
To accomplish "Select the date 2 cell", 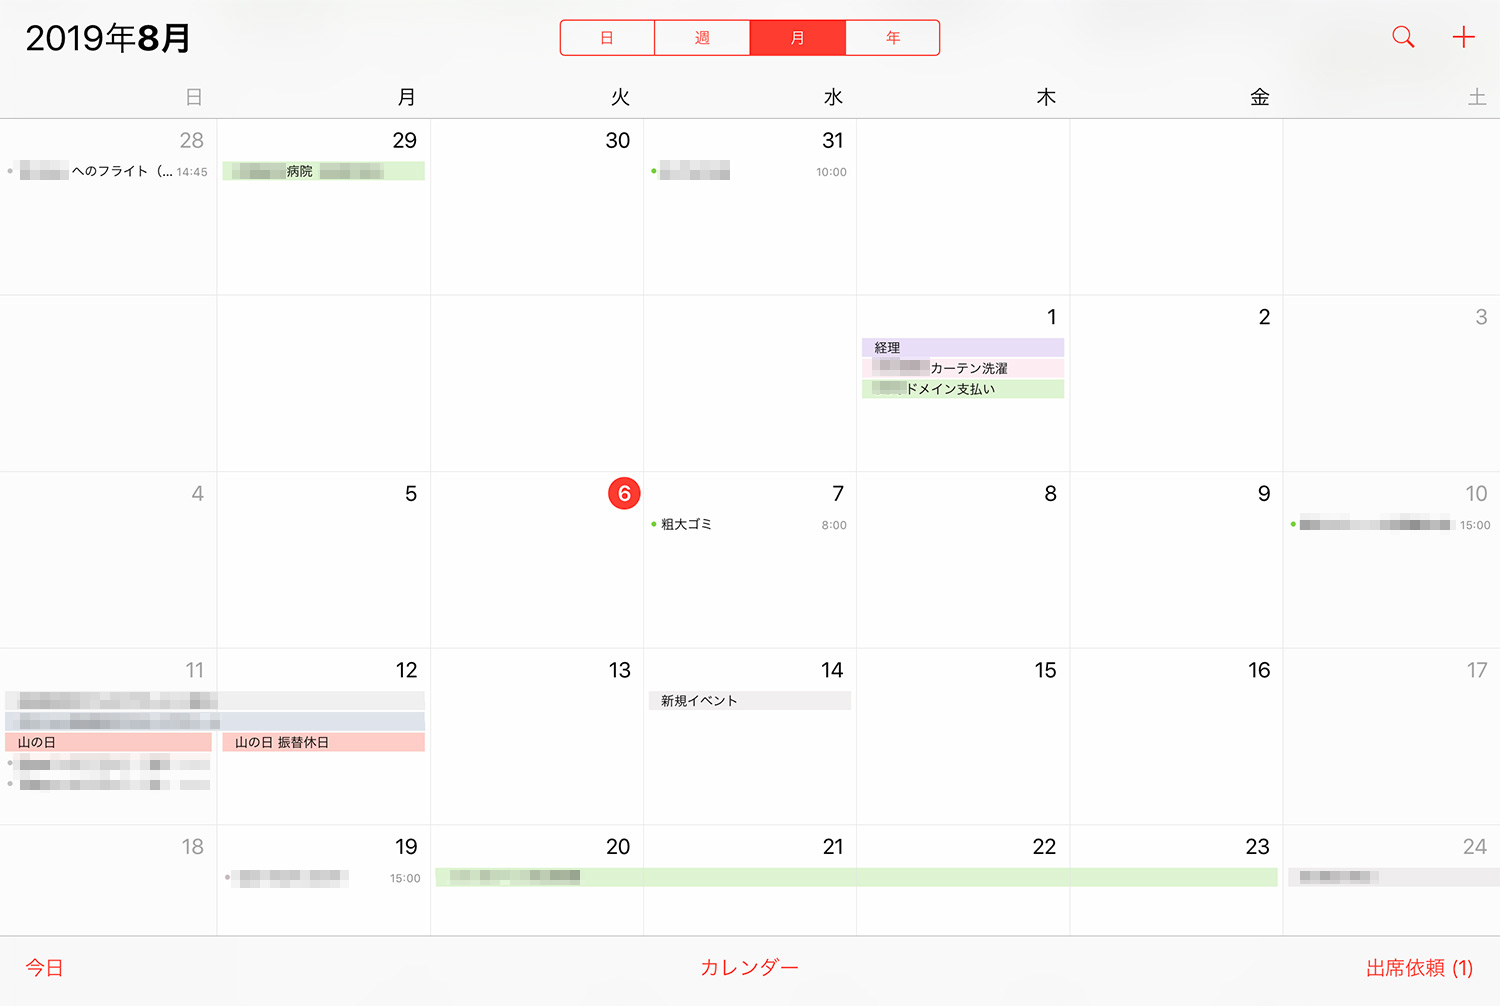I will [1177, 383].
